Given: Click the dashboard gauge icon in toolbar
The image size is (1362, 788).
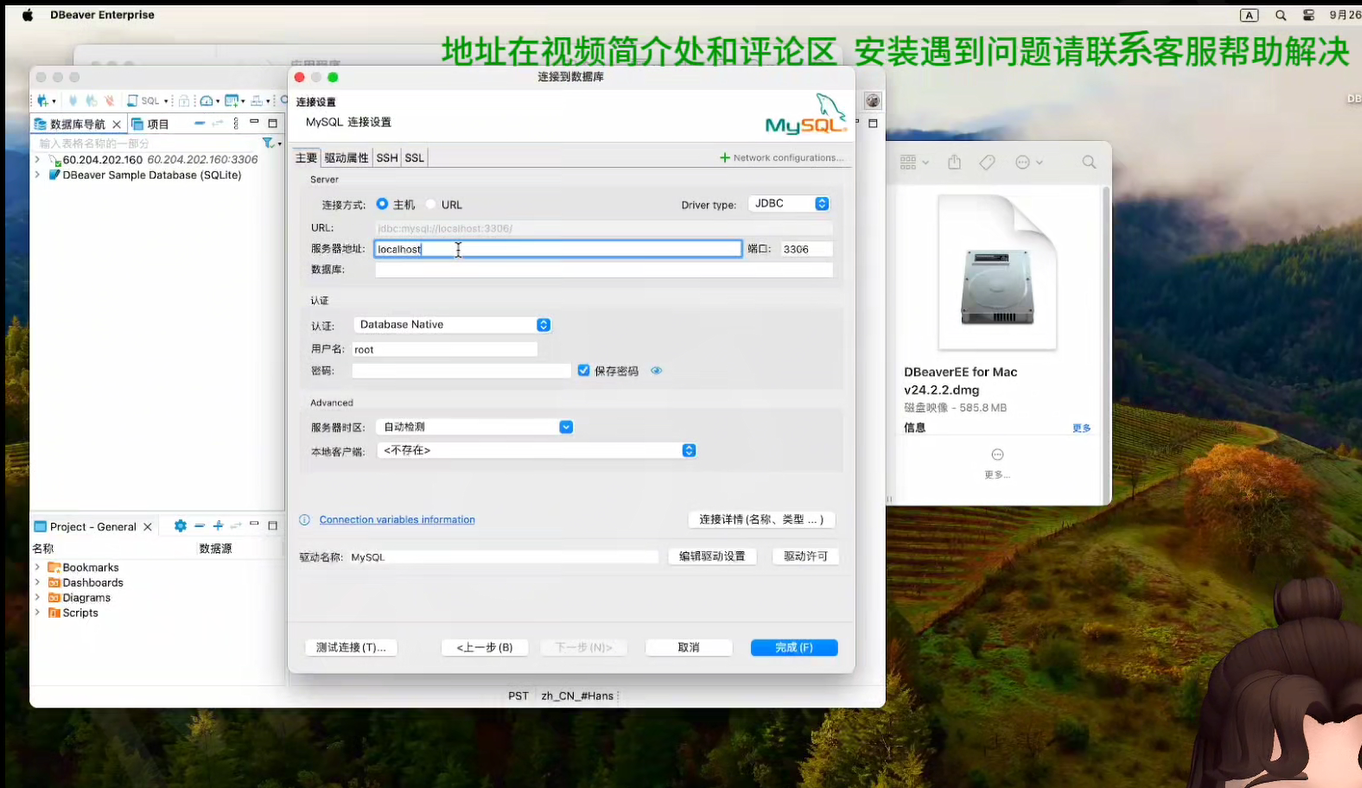Looking at the screenshot, I should 207,100.
